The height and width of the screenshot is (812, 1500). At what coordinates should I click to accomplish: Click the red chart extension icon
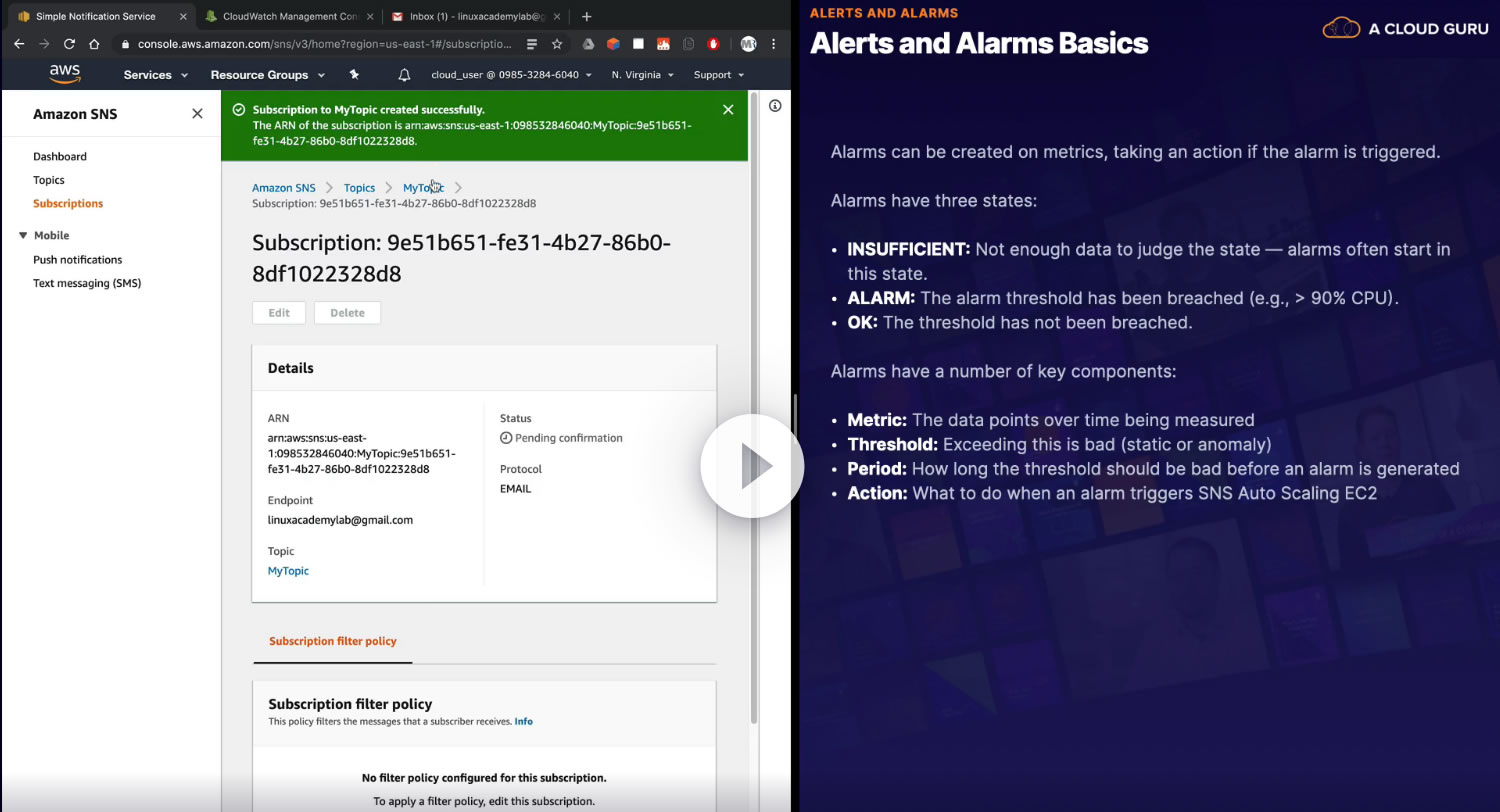[663, 44]
